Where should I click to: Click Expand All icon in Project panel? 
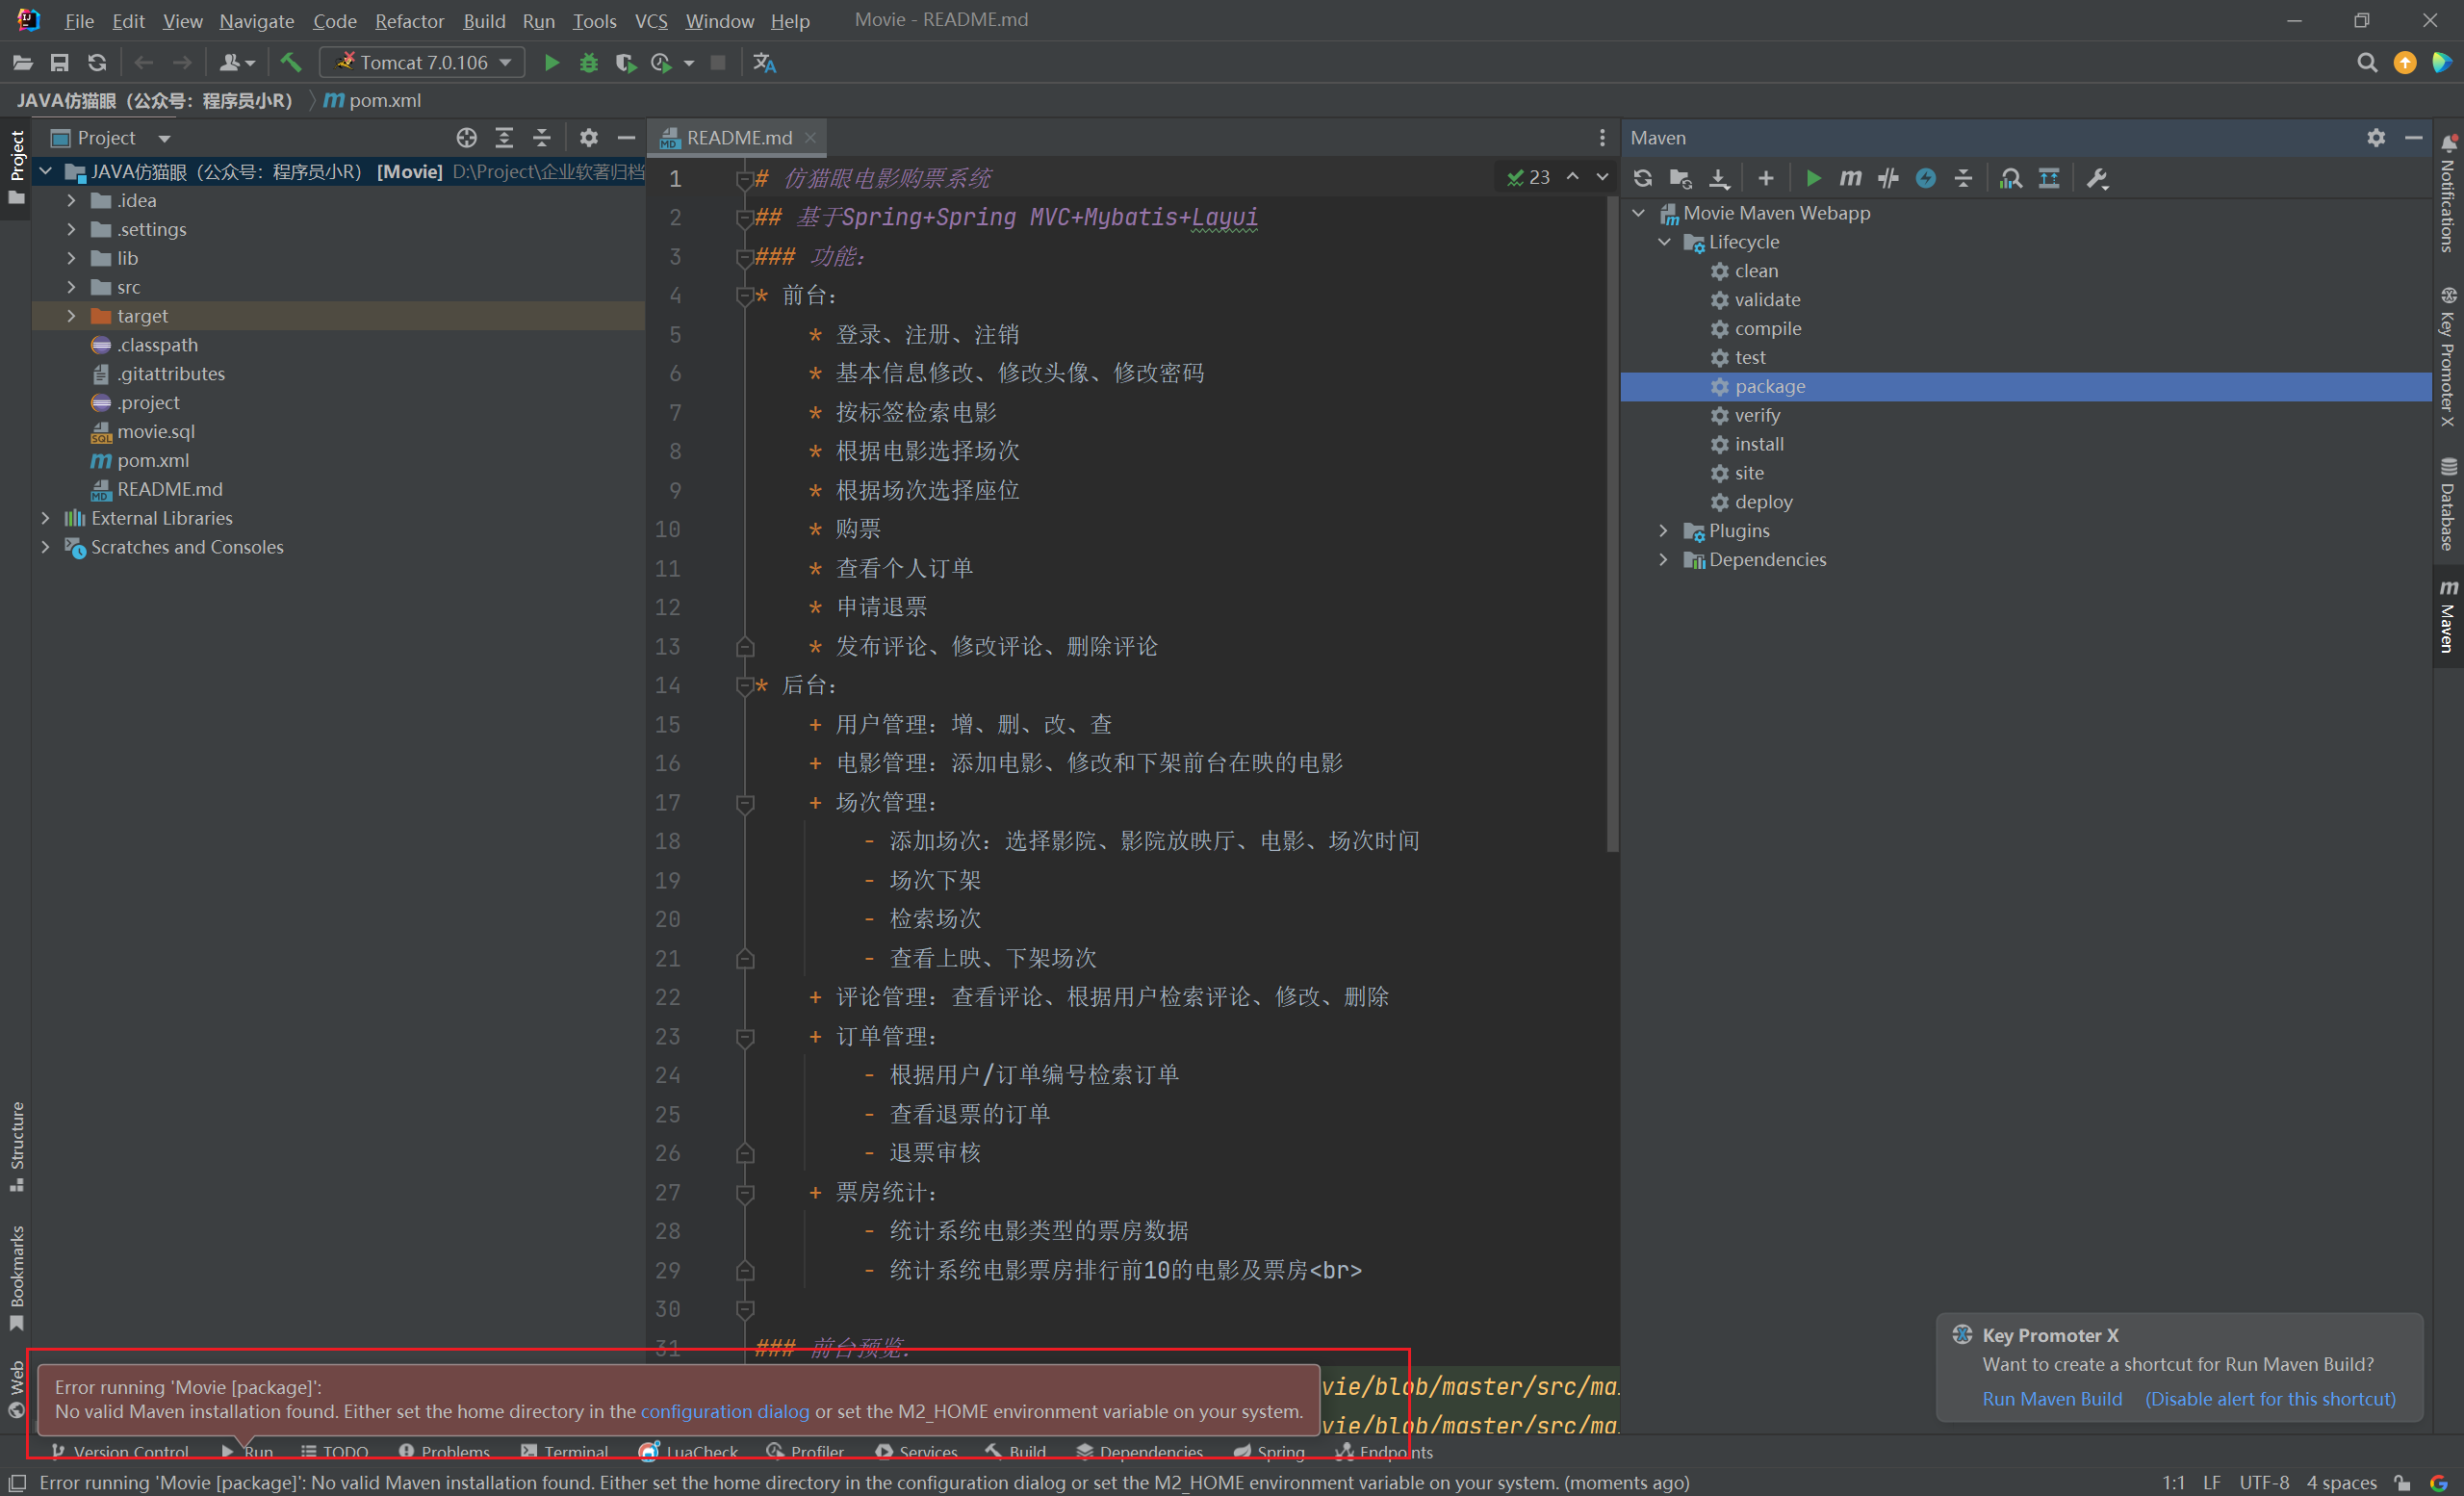click(x=504, y=138)
